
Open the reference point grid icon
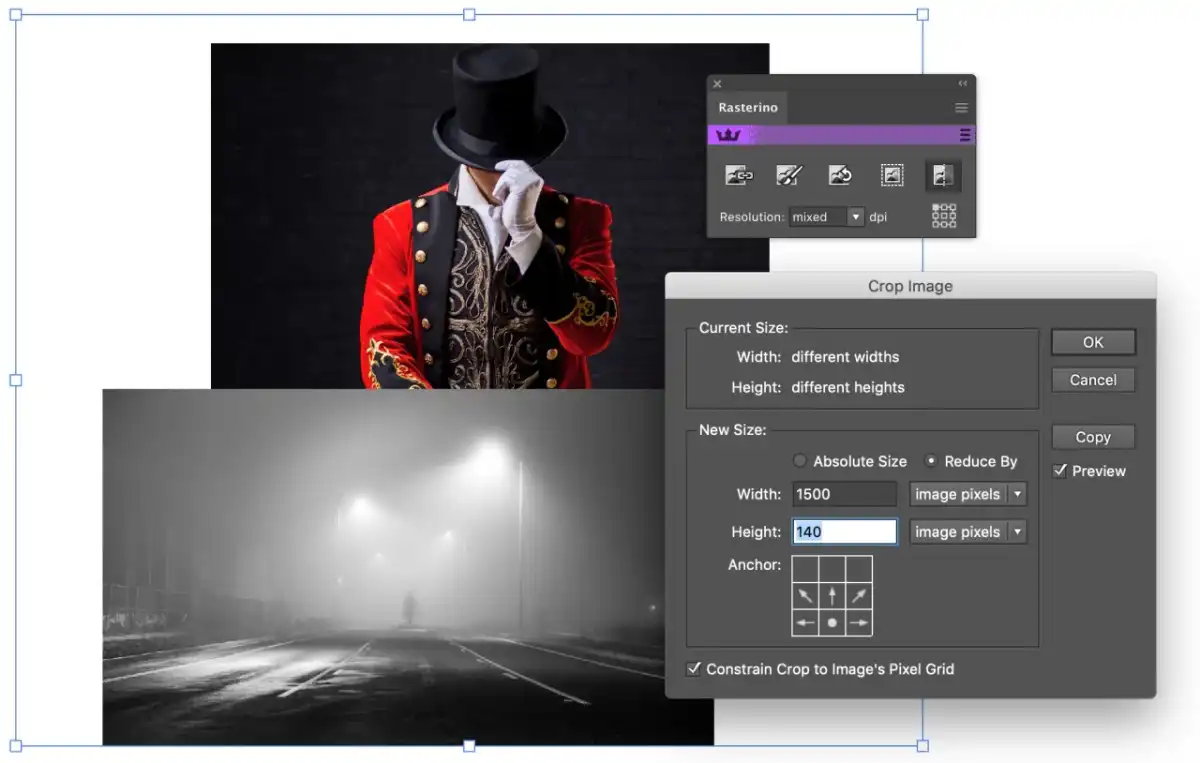click(x=944, y=216)
